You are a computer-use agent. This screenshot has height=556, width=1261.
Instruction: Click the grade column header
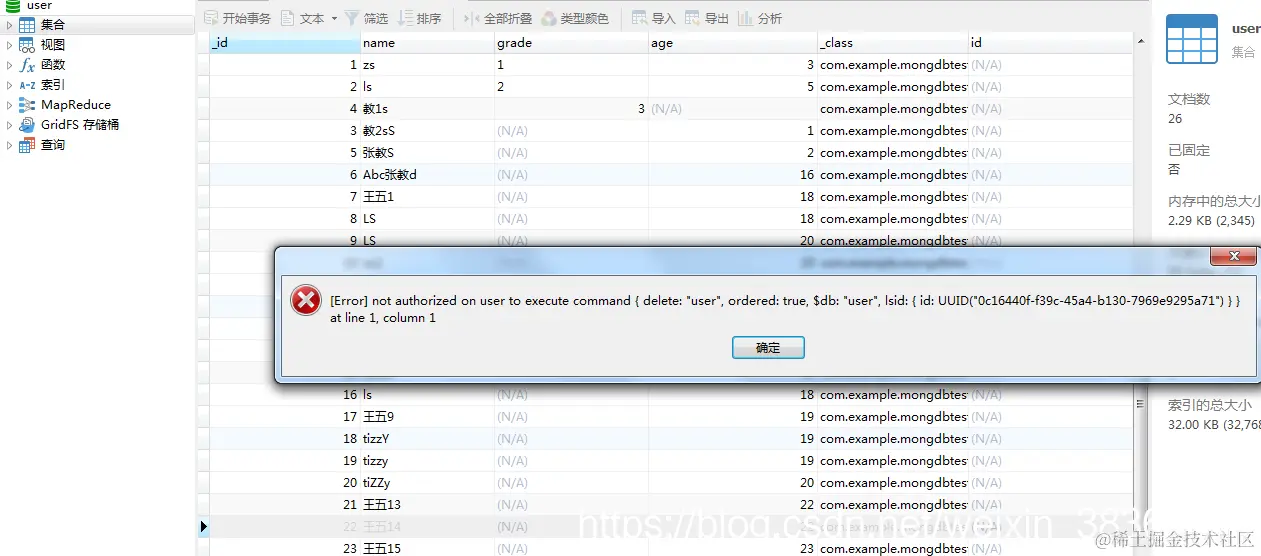[571, 43]
